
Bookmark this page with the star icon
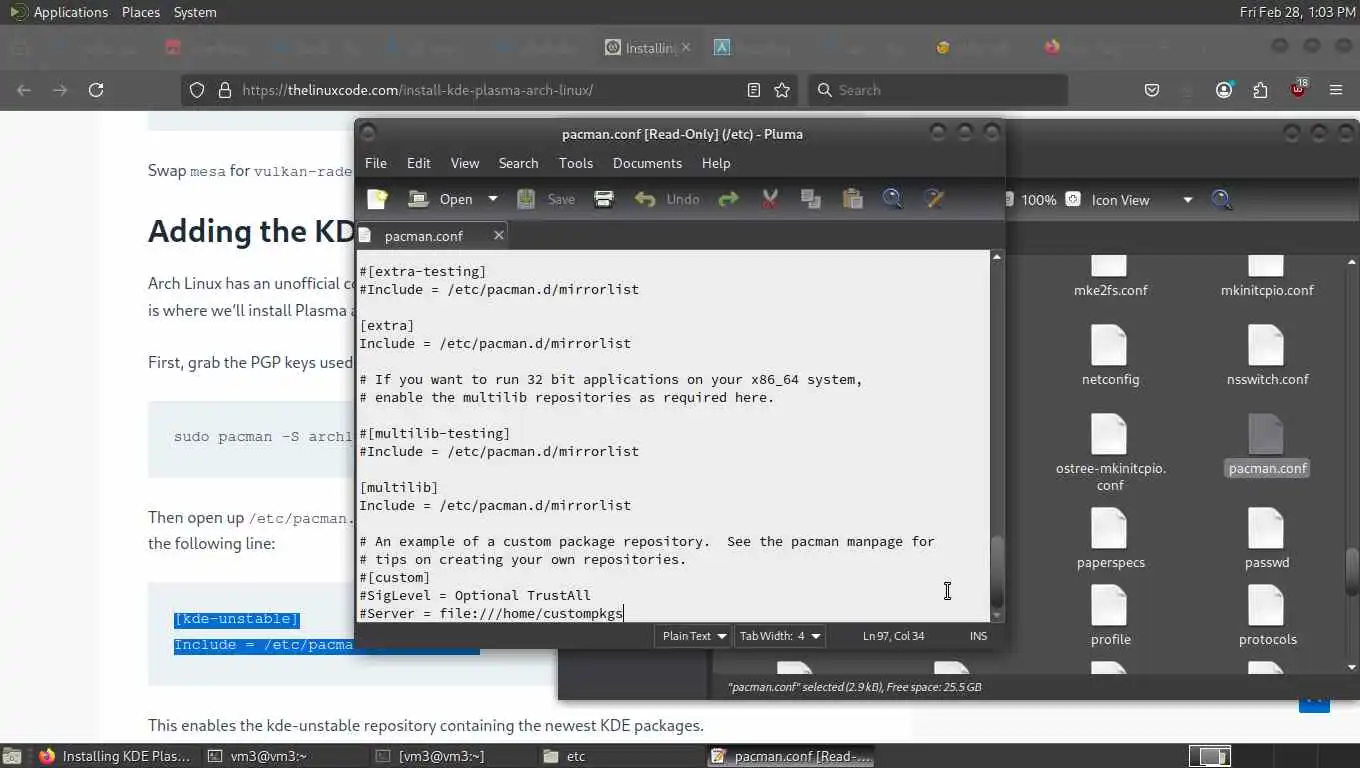pyautogui.click(x=782, y=90)
